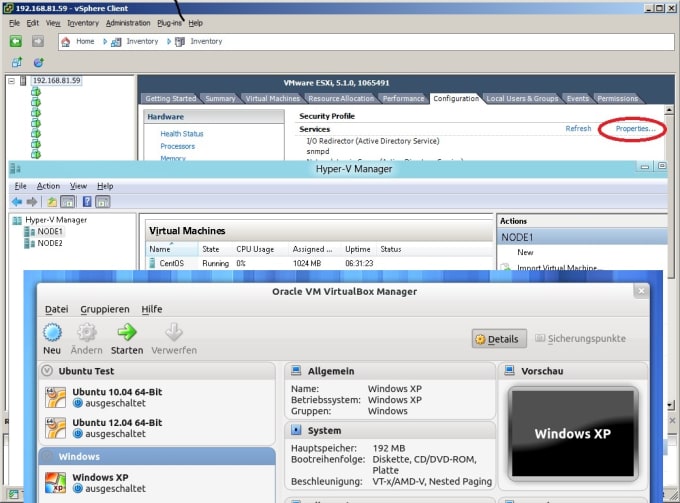Click the new virtual machine icon in vSphere toolbar
The image size is (680, 503).
[x=17, y=62]
